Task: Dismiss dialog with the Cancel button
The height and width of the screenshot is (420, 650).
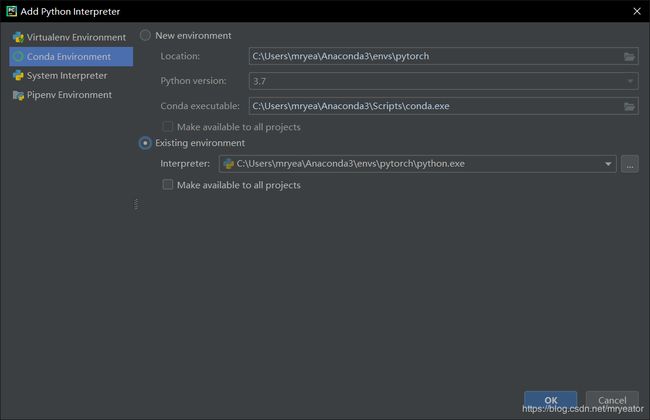Action: [x=612, y=400]
